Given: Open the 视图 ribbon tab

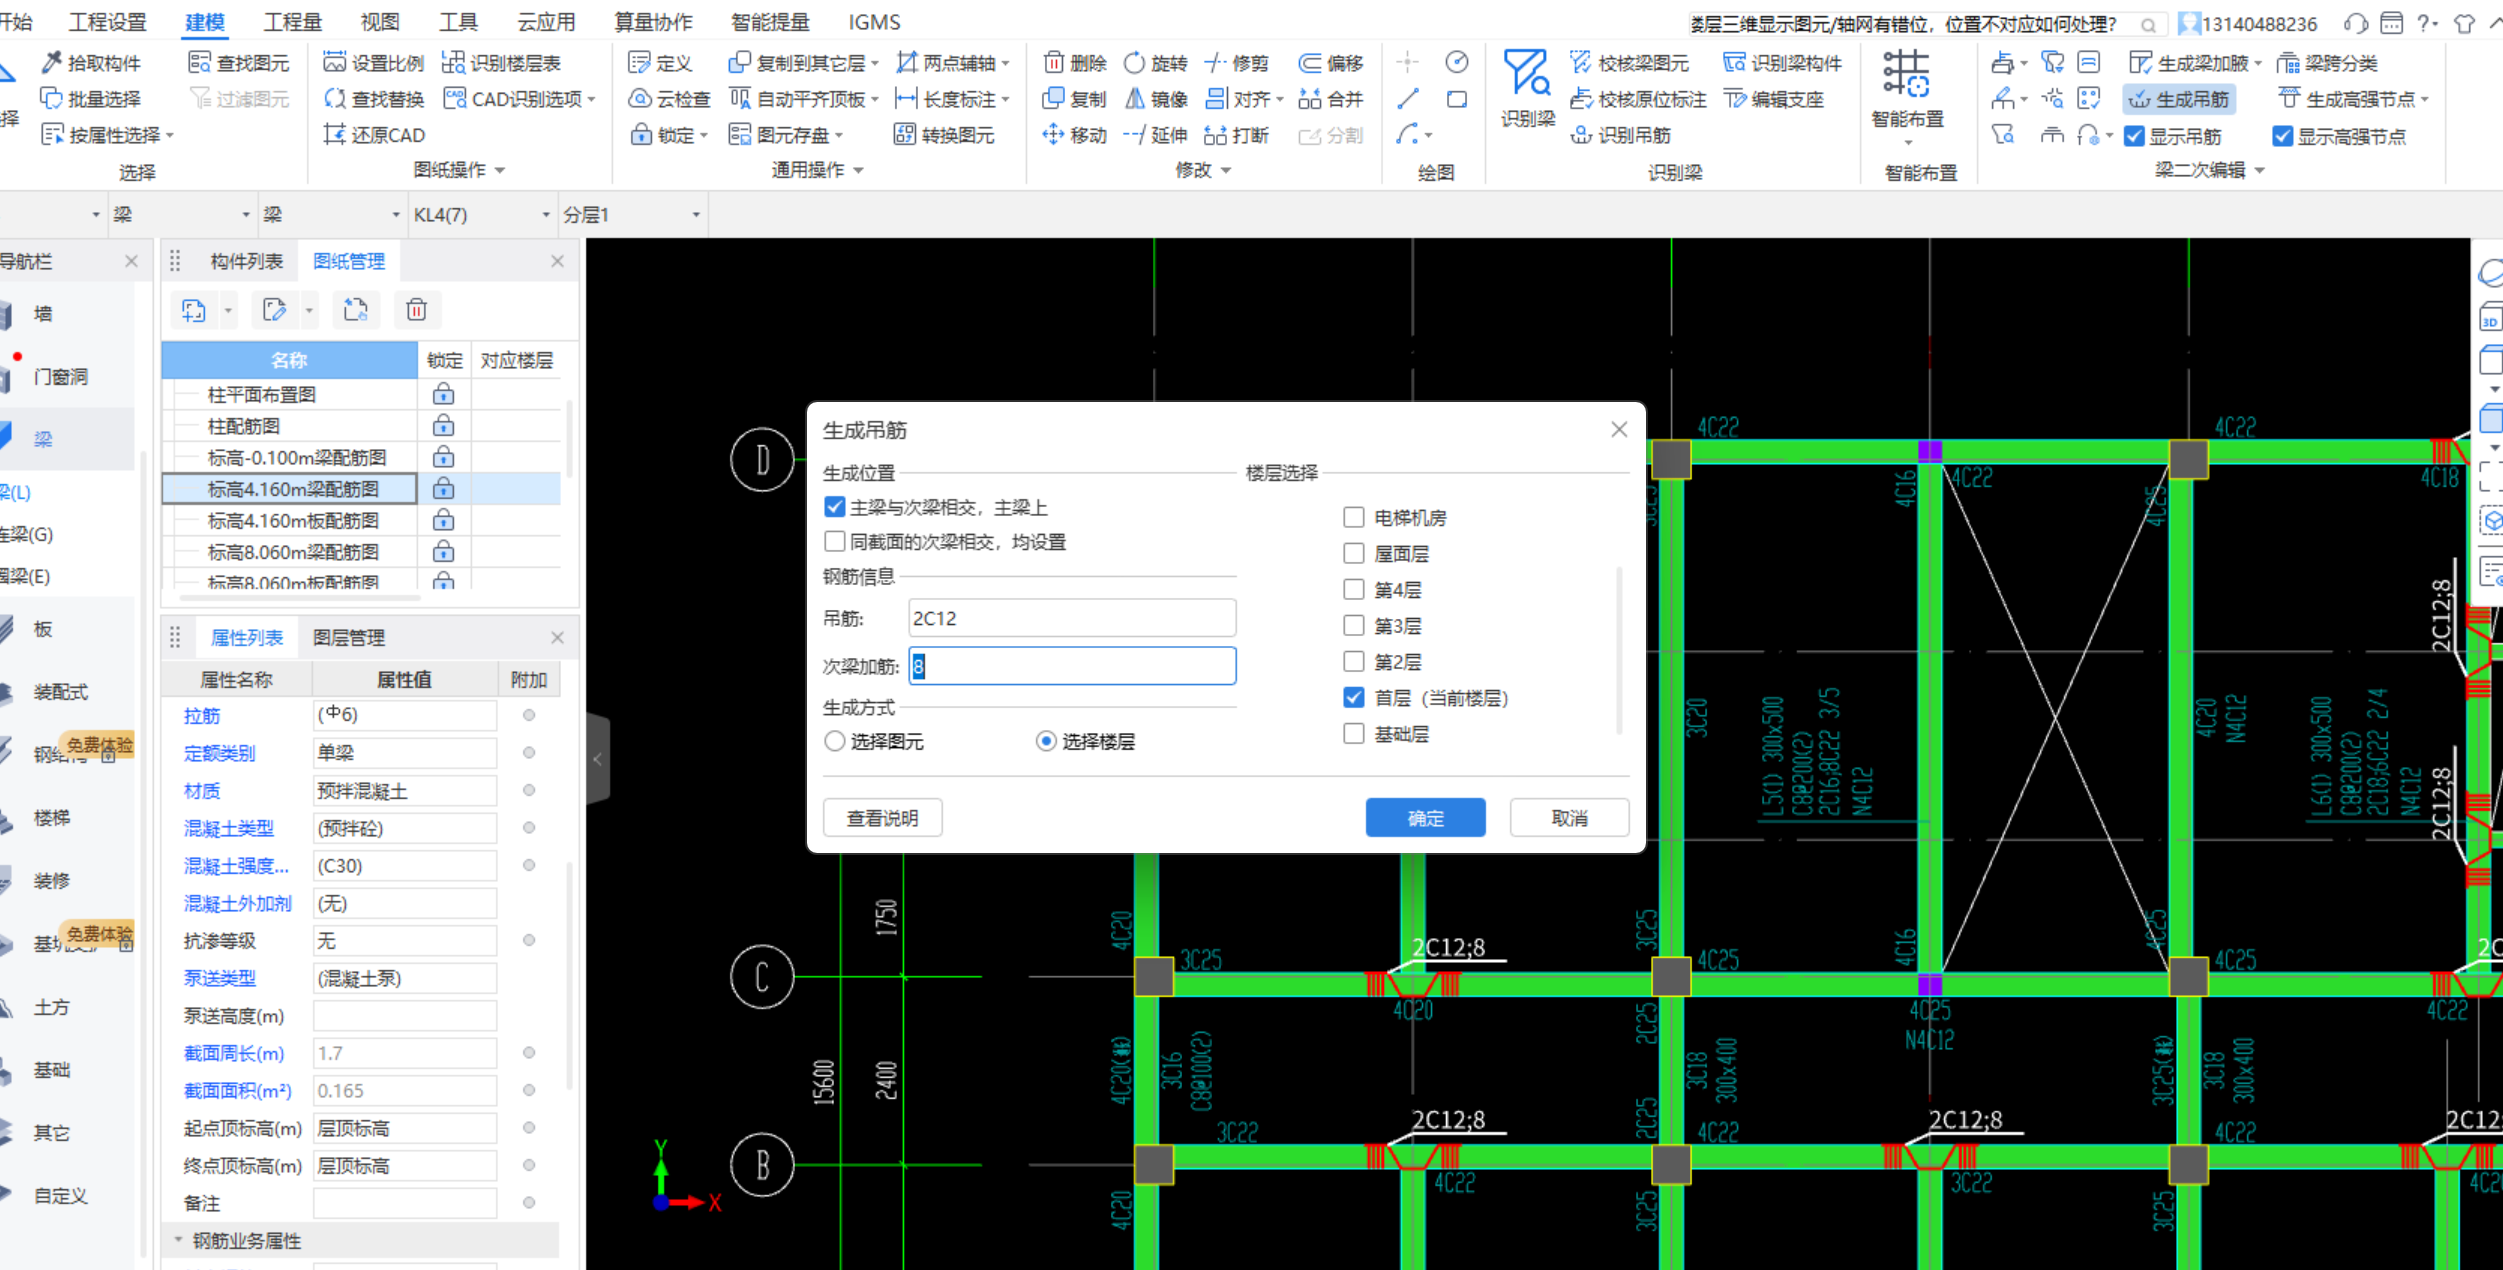Looking at the screenshot, I should 380,22.
